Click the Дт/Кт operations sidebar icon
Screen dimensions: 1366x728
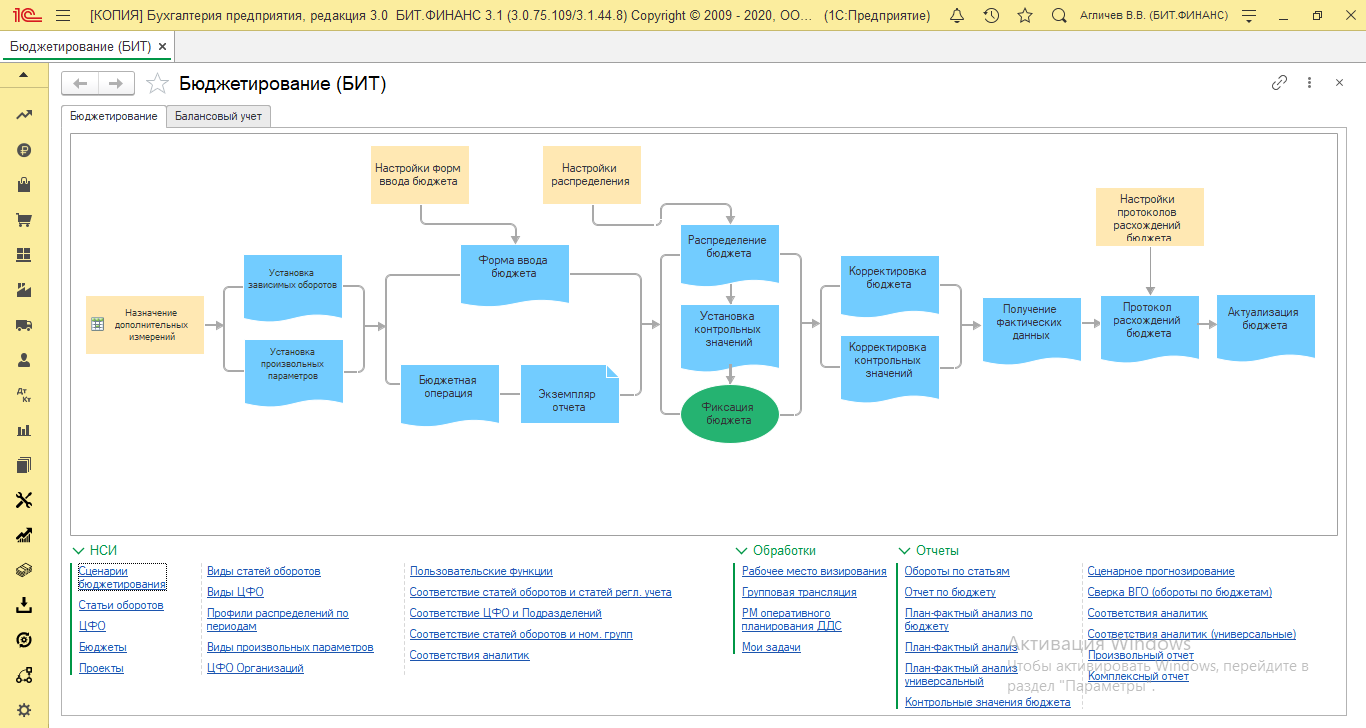(x=24, y=395)
